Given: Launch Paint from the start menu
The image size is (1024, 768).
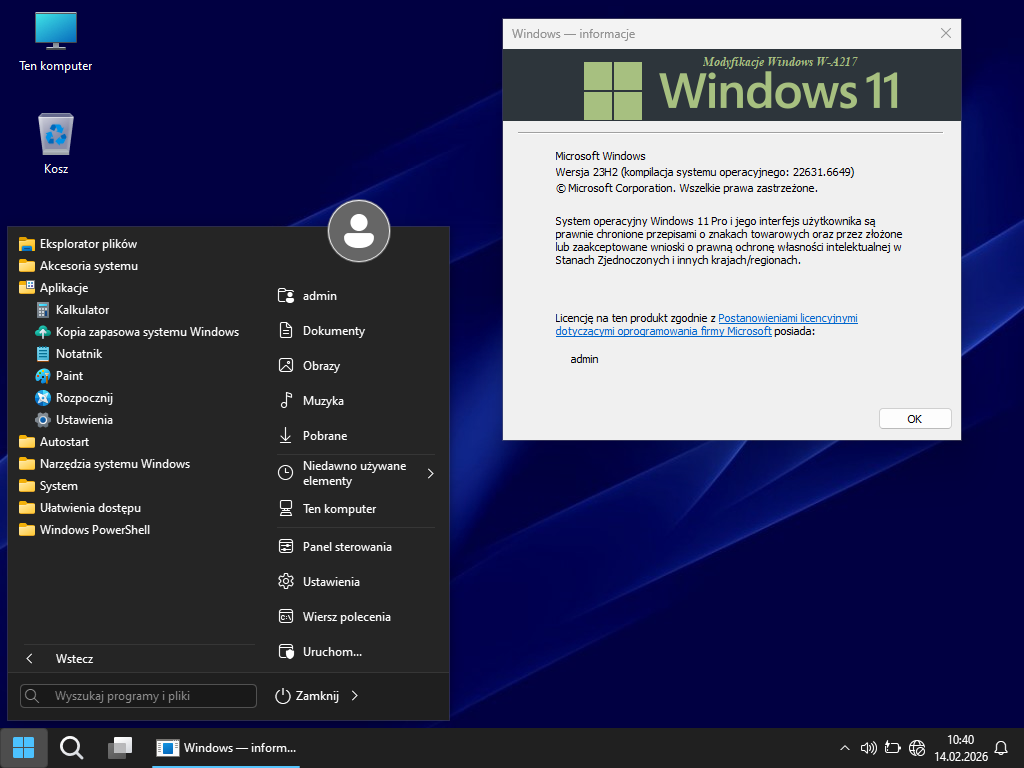Looking at the screenshot, I should [x=69, y=376].
